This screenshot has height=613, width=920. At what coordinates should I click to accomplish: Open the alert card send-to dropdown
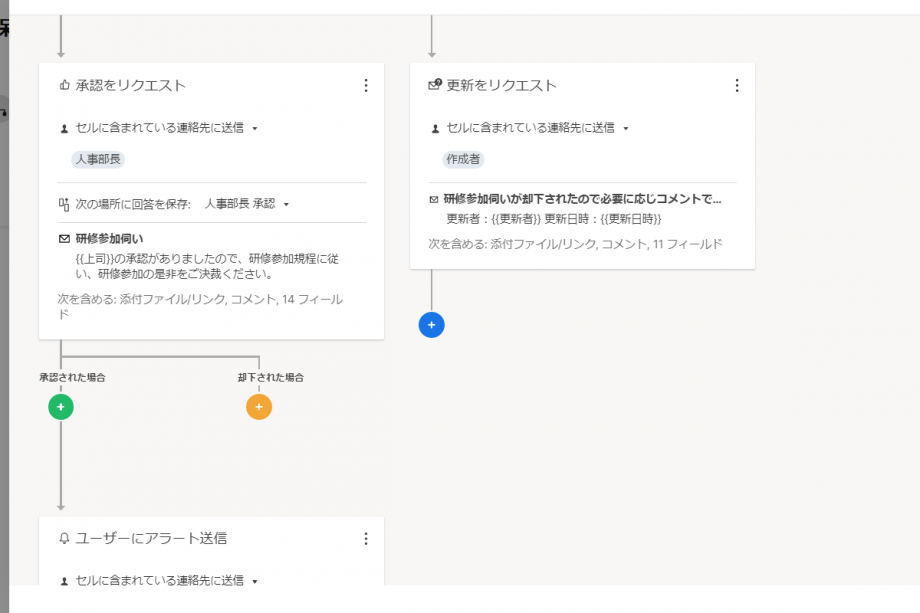coord(253,579)
